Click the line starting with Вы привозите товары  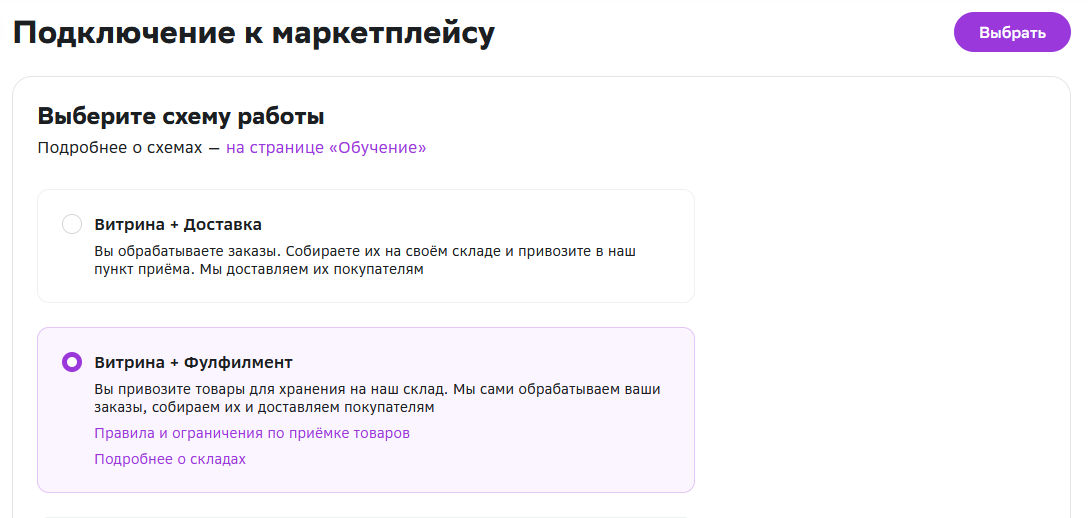tap(377, 389)
